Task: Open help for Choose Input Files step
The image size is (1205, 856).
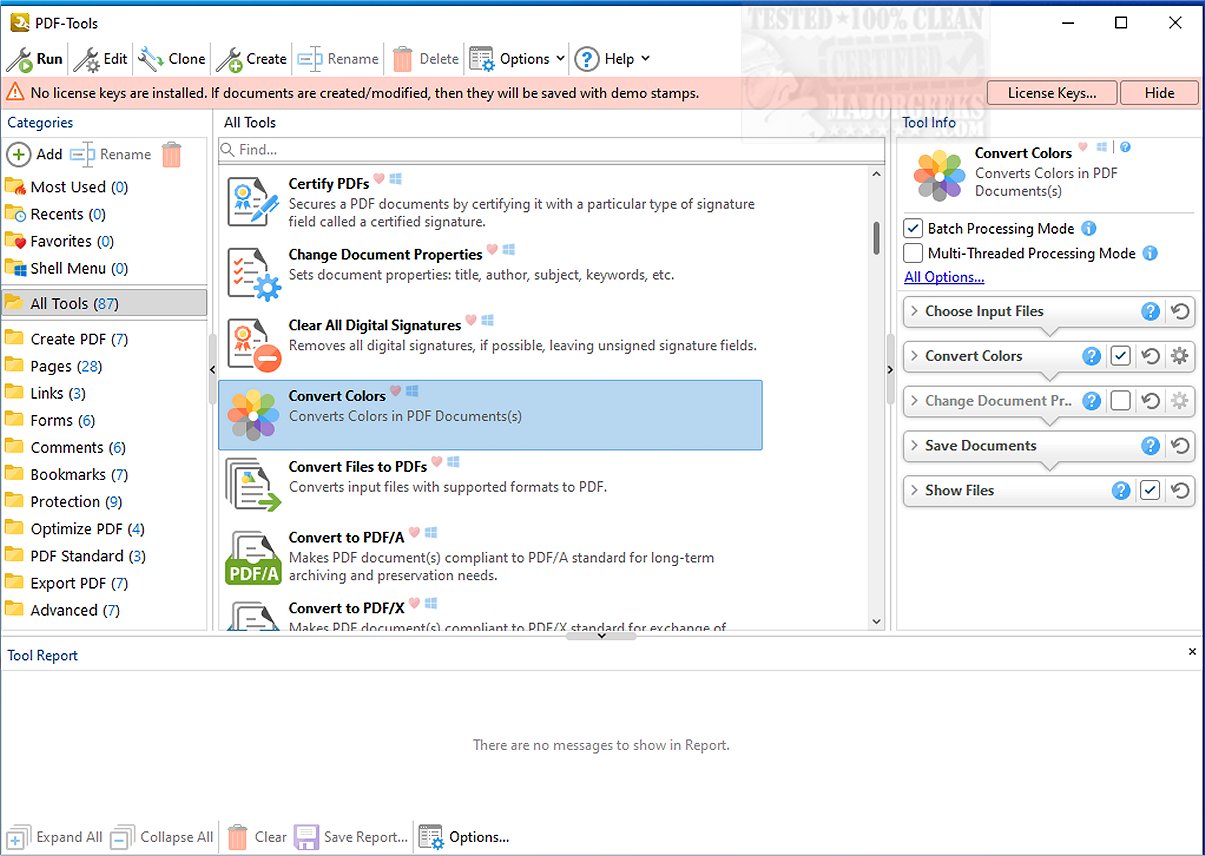Action: tap(1151, 311)
